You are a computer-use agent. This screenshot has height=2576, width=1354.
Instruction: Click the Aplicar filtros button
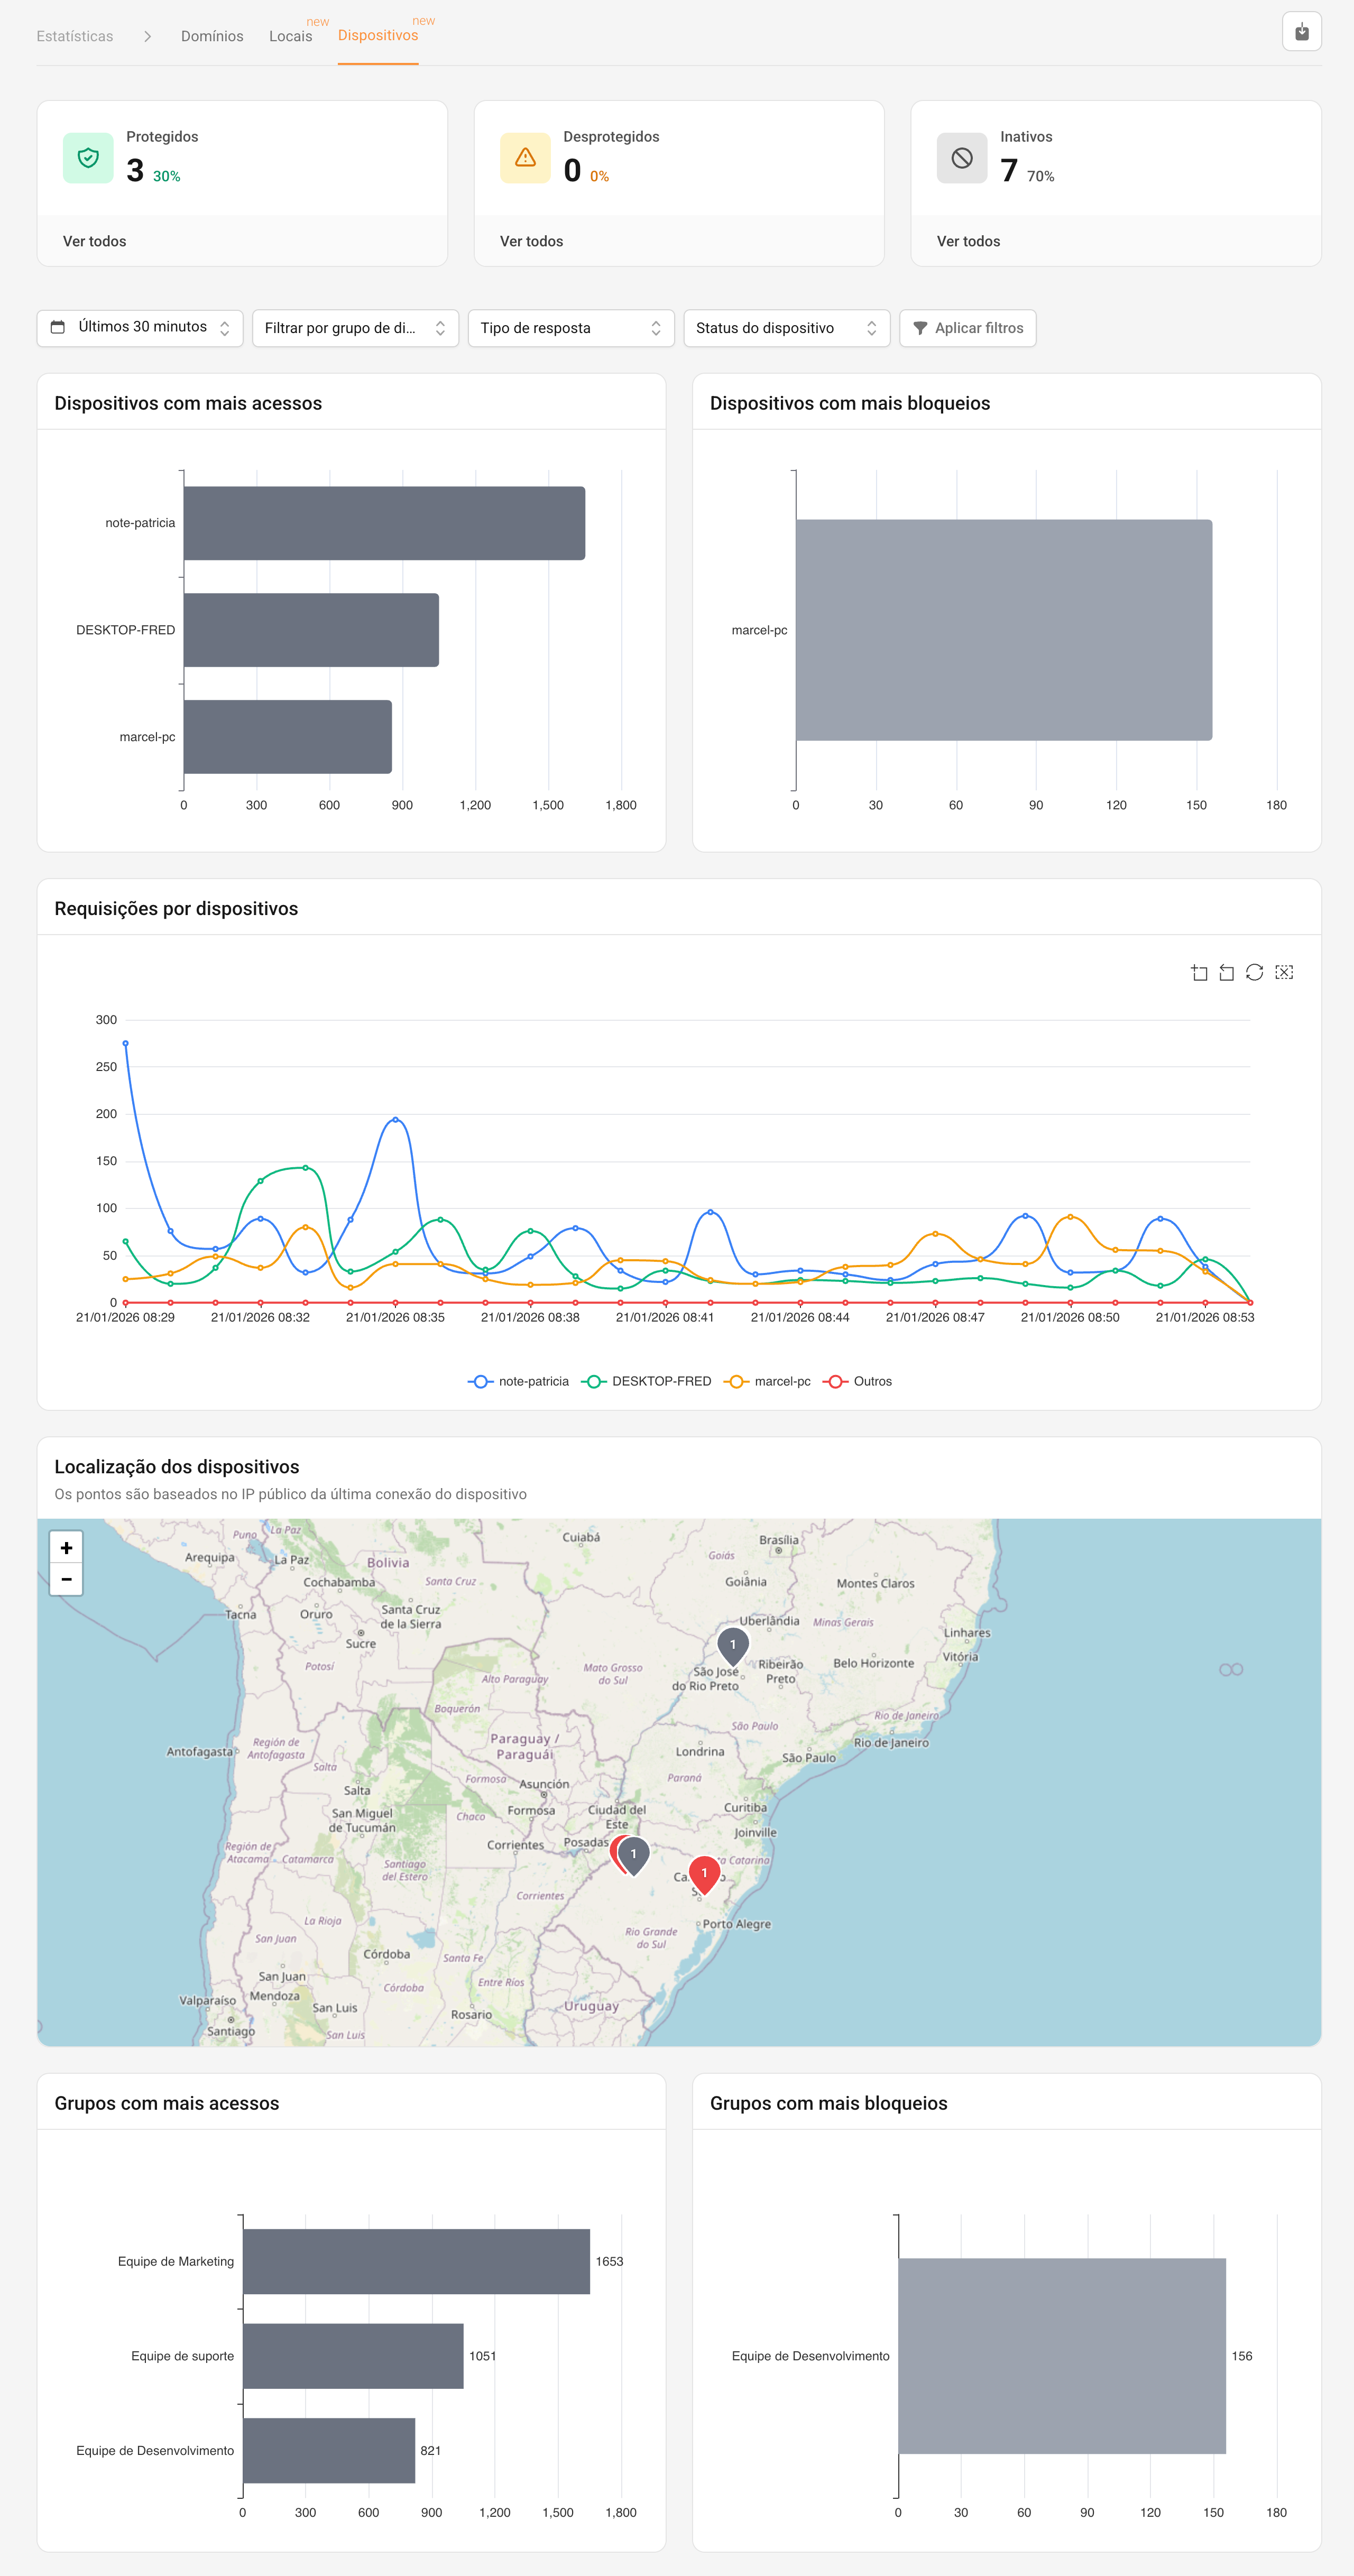coord(967,328)
